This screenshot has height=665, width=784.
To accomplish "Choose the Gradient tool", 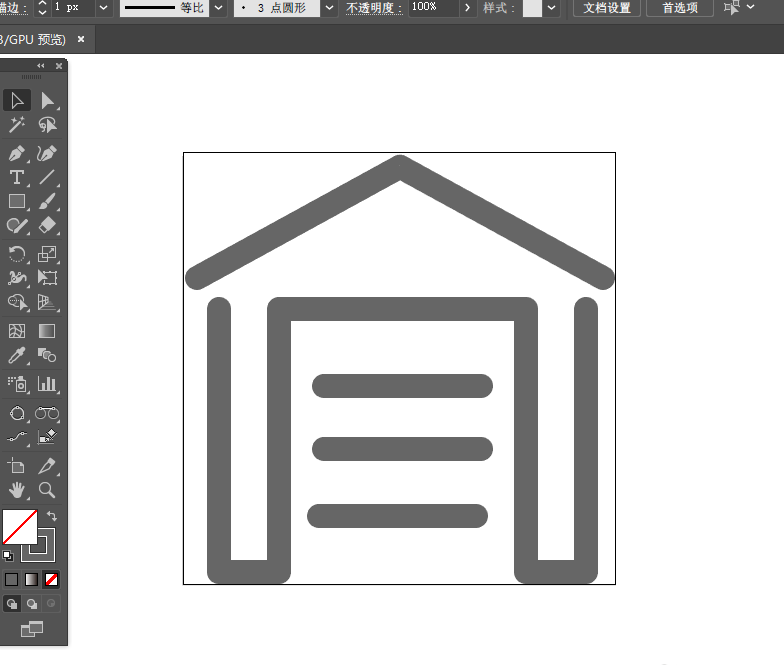I will (47, 331).
